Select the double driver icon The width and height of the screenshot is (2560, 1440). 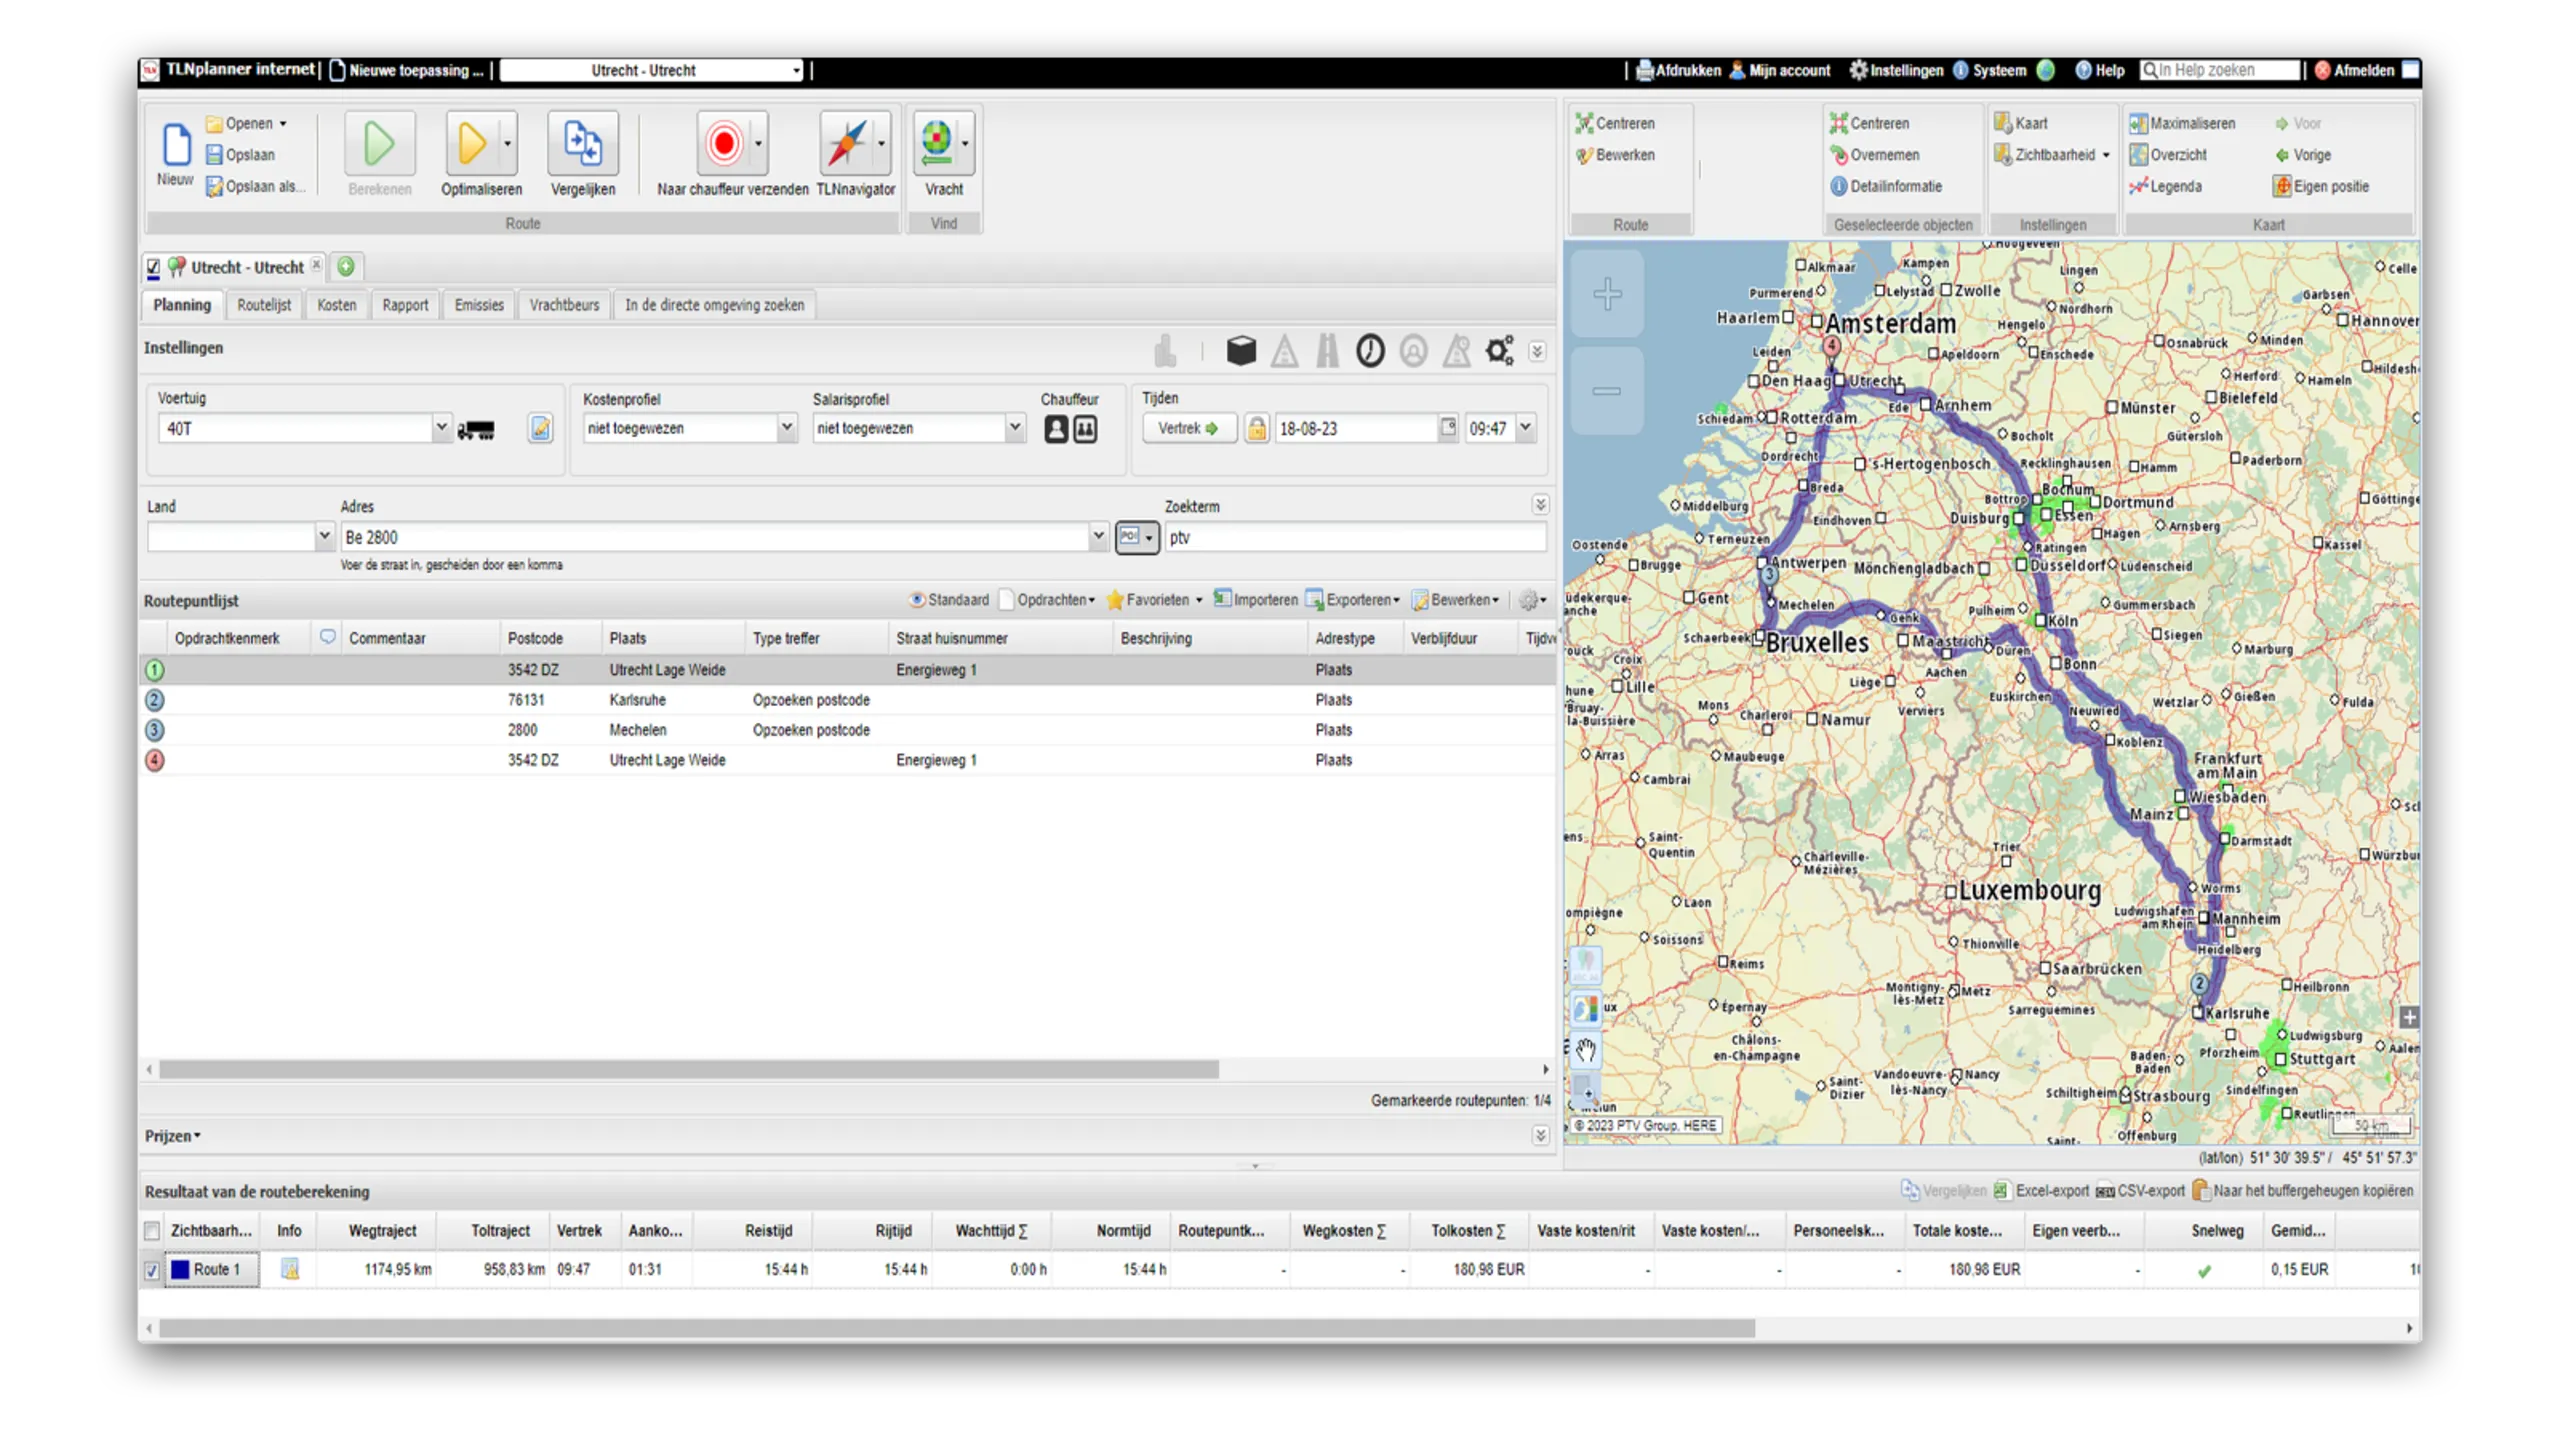click(1085, 429)
